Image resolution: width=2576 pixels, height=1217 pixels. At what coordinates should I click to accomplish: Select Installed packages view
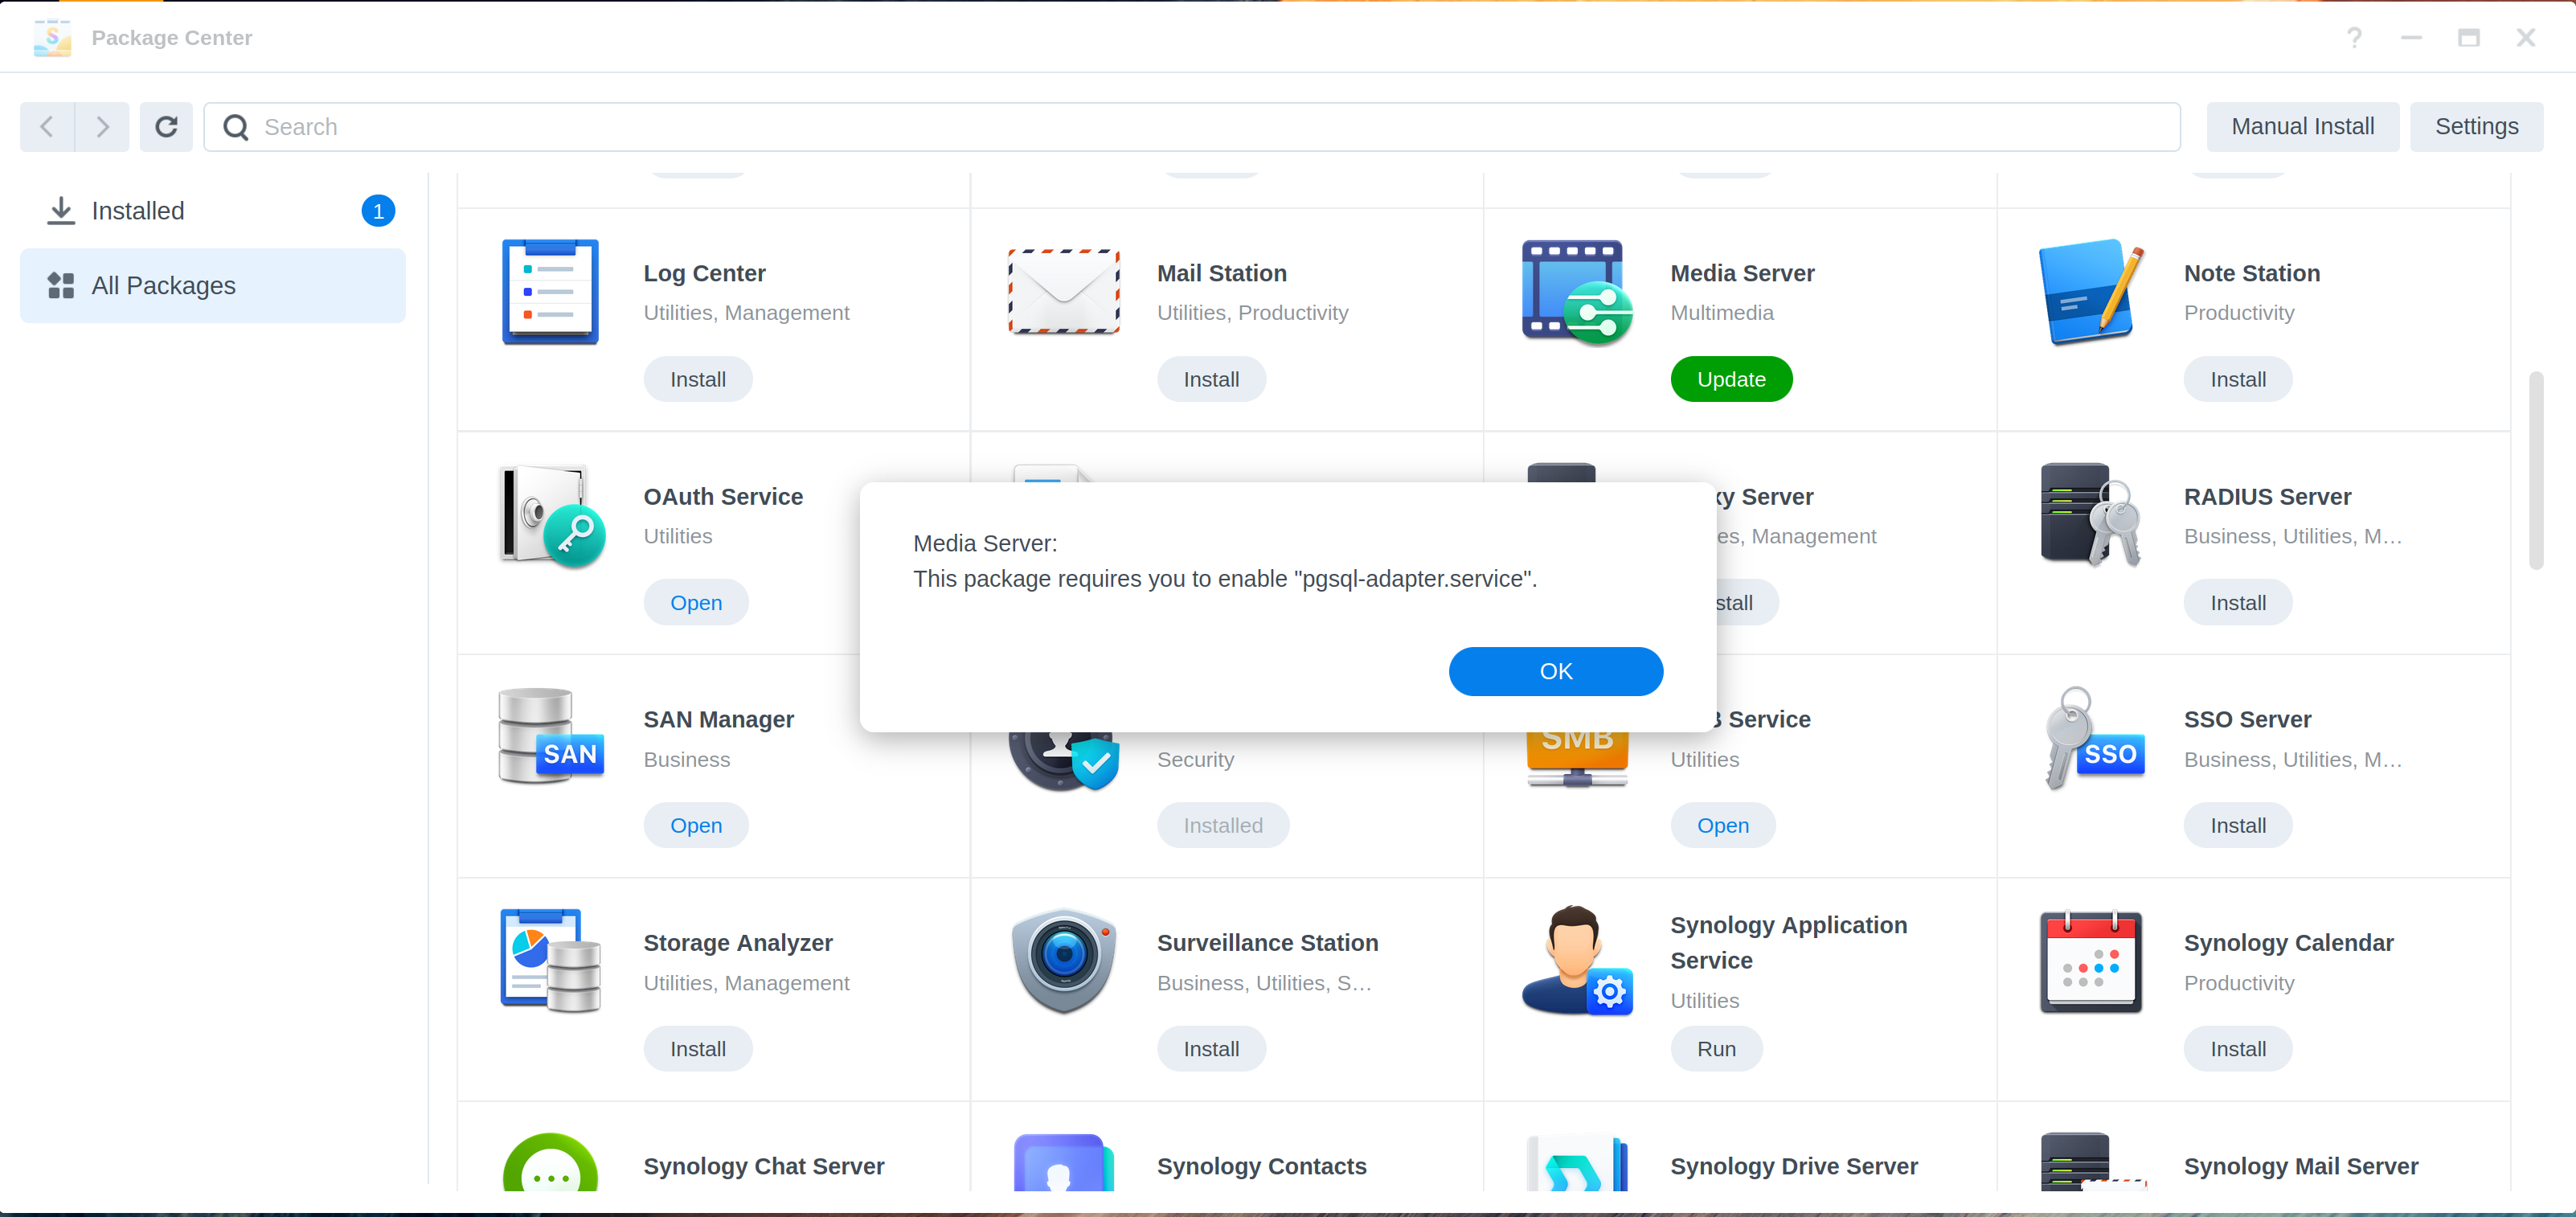138,211
